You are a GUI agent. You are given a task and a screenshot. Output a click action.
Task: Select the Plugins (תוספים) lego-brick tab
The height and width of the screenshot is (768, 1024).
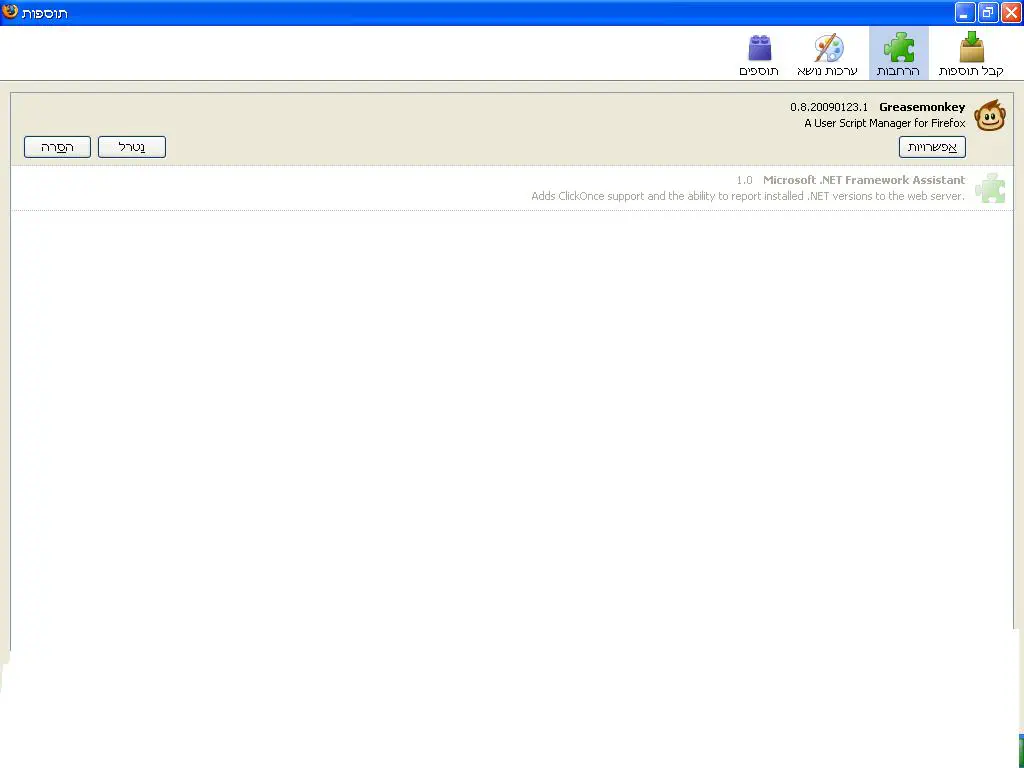tap(759, 54)
